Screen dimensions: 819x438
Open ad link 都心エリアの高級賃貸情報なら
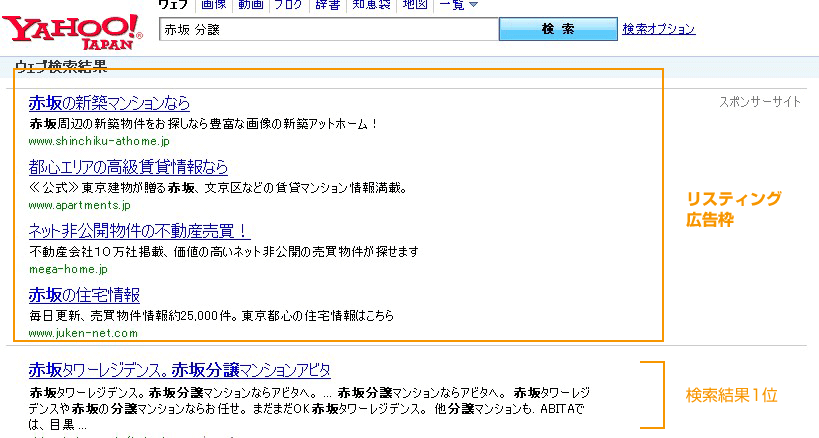click(128, 167)
